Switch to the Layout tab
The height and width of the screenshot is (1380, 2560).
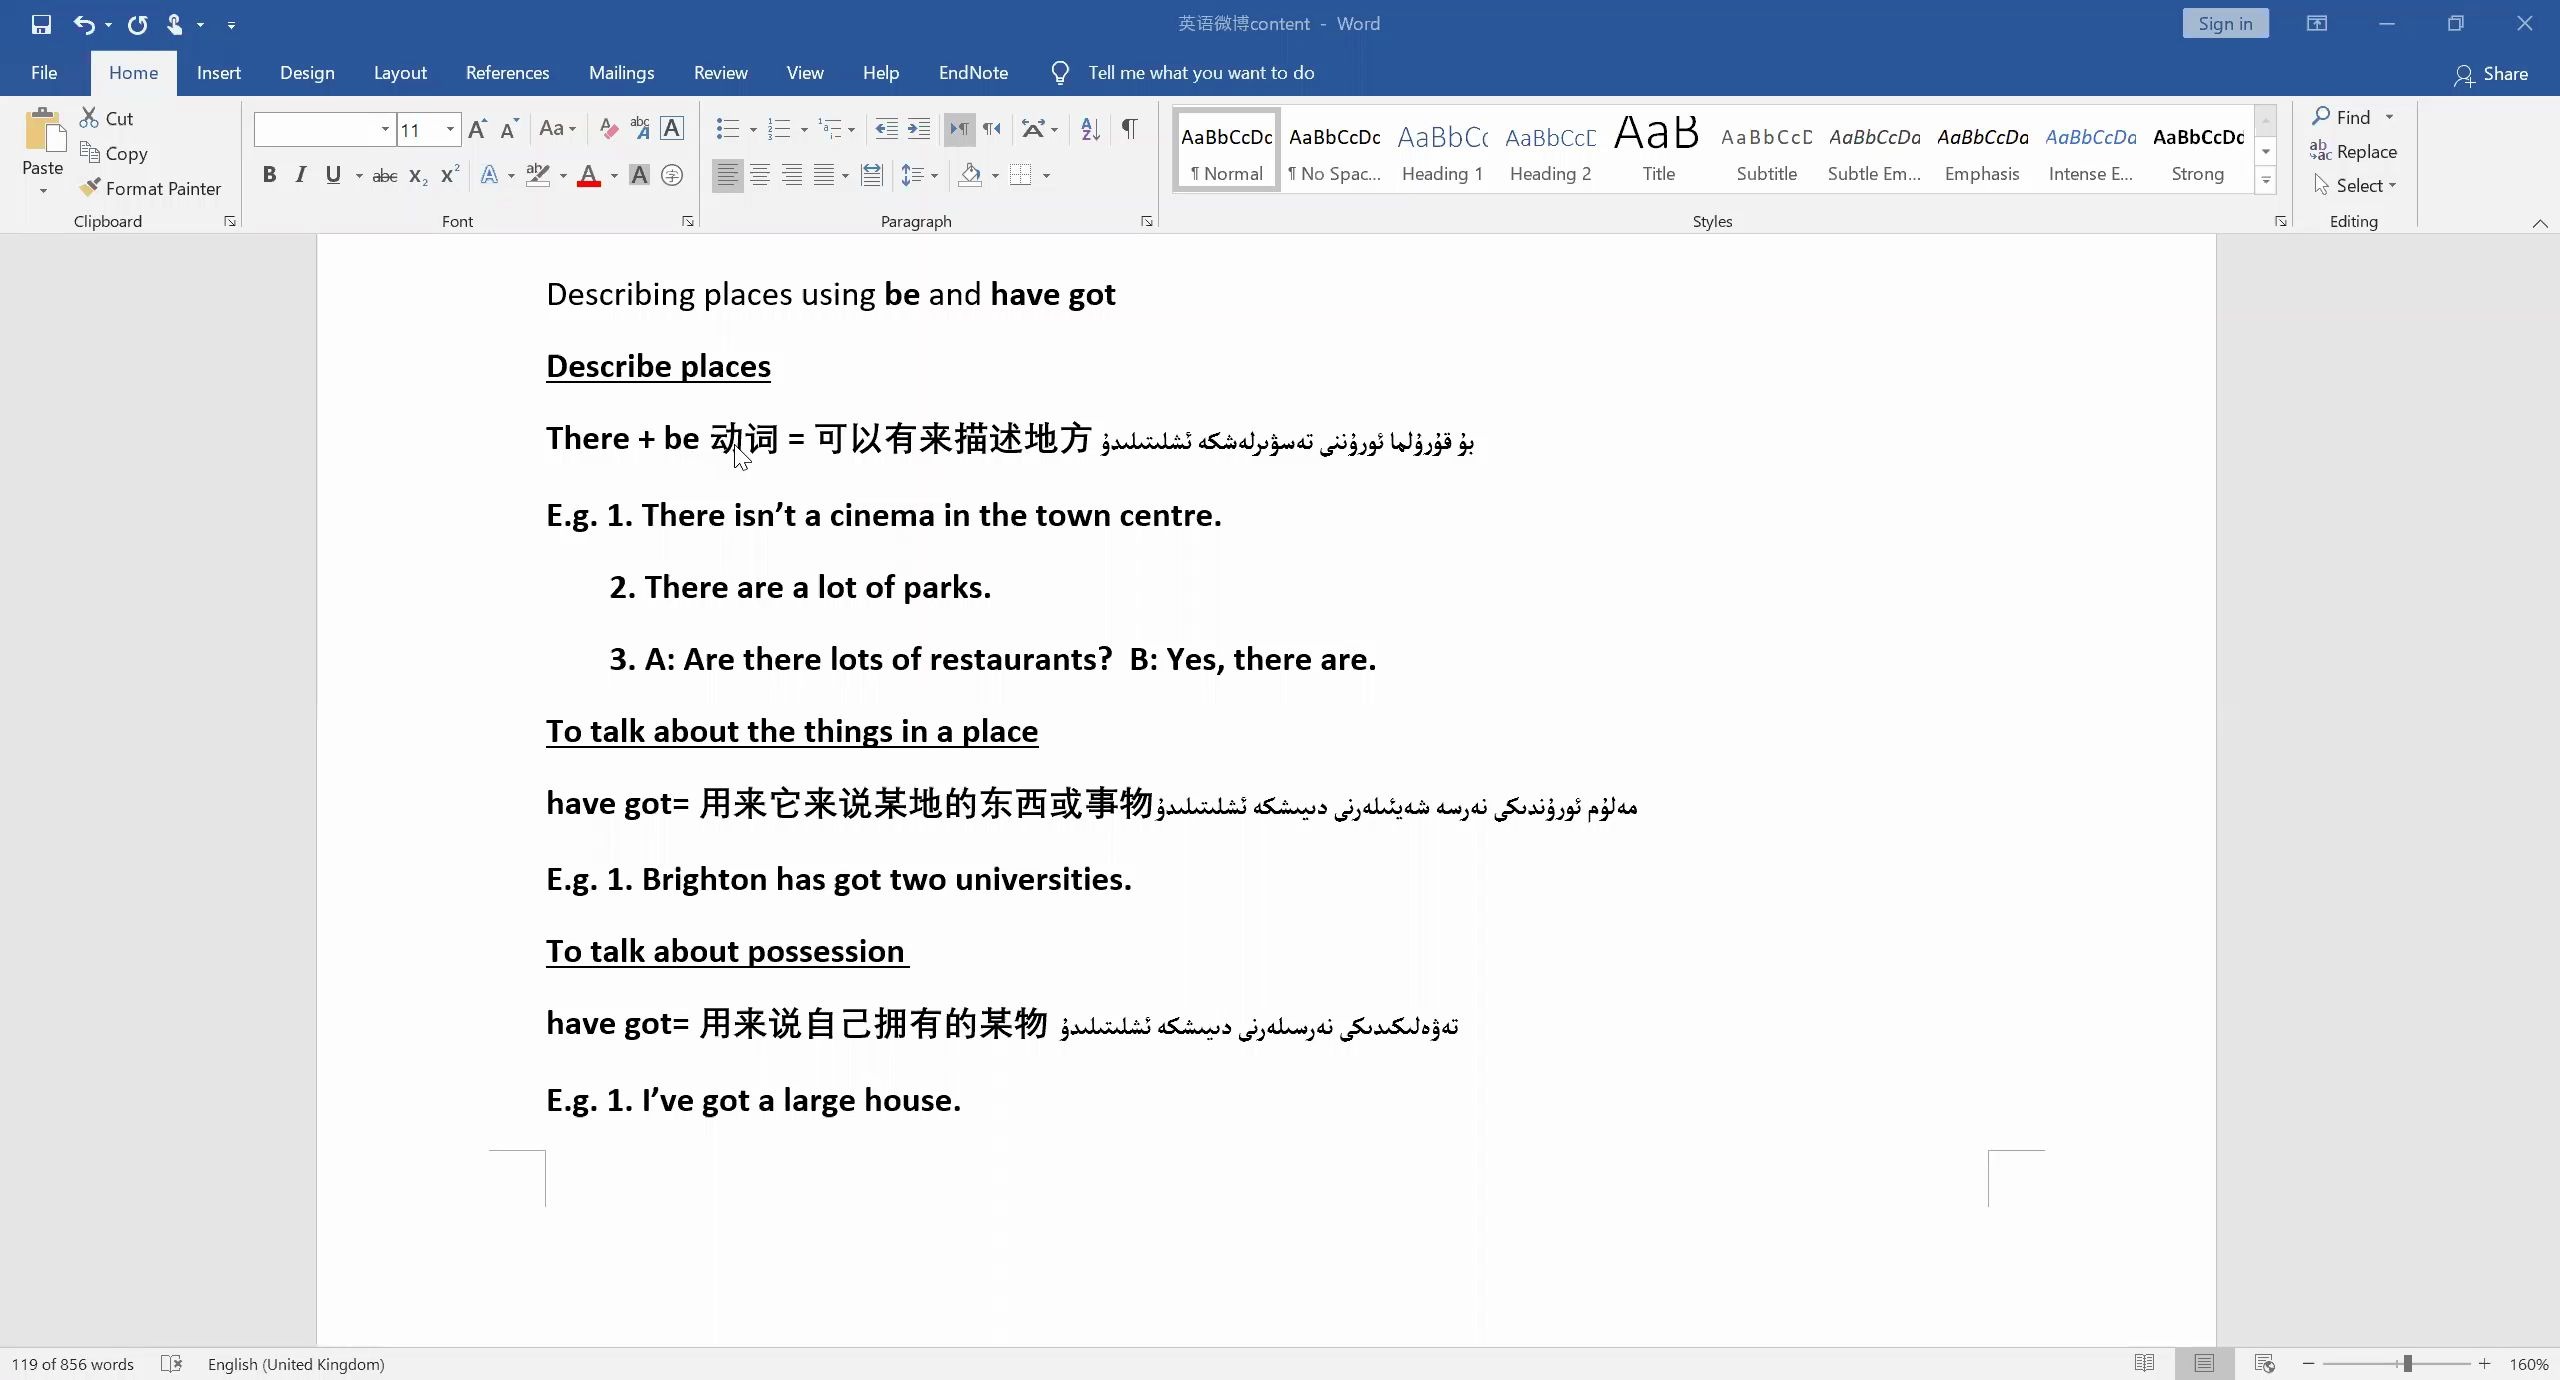pos(400,73)
